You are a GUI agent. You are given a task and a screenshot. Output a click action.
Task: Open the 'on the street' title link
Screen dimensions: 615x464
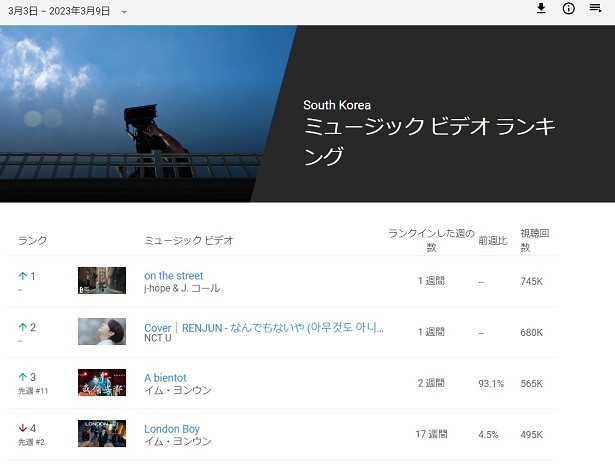tap(173, 276)
